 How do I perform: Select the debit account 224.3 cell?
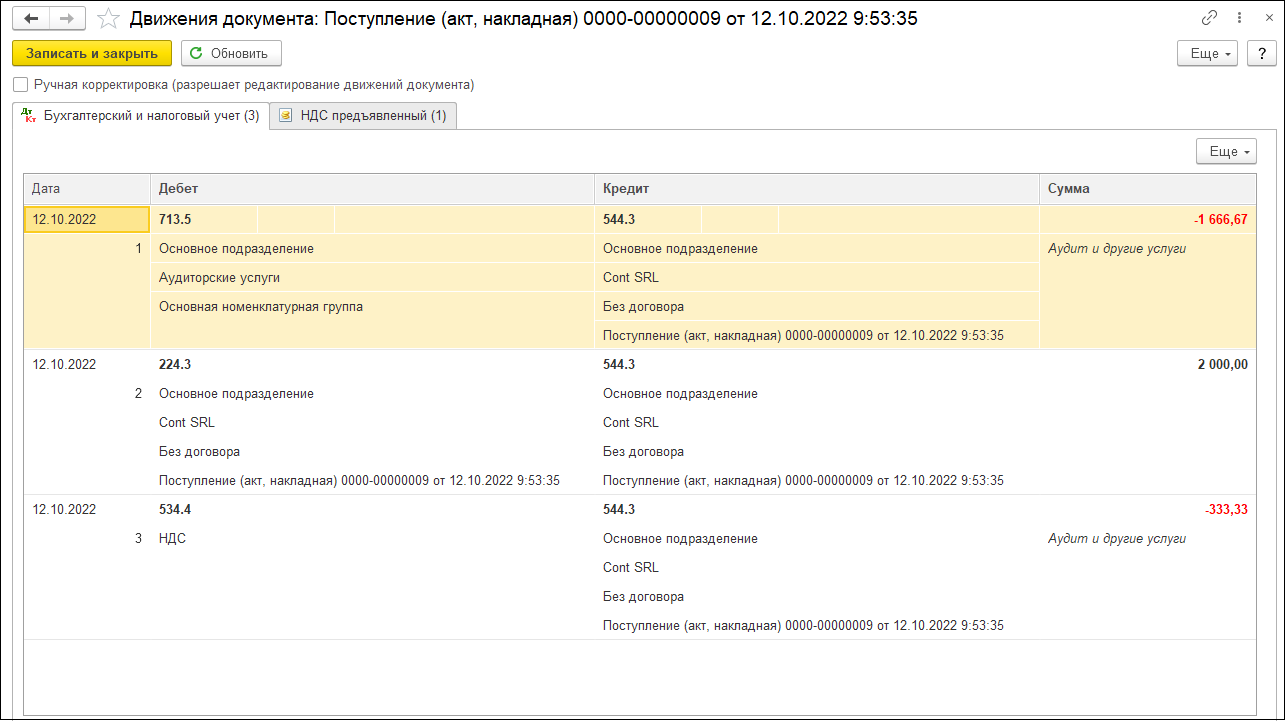[x=175, y=364]
